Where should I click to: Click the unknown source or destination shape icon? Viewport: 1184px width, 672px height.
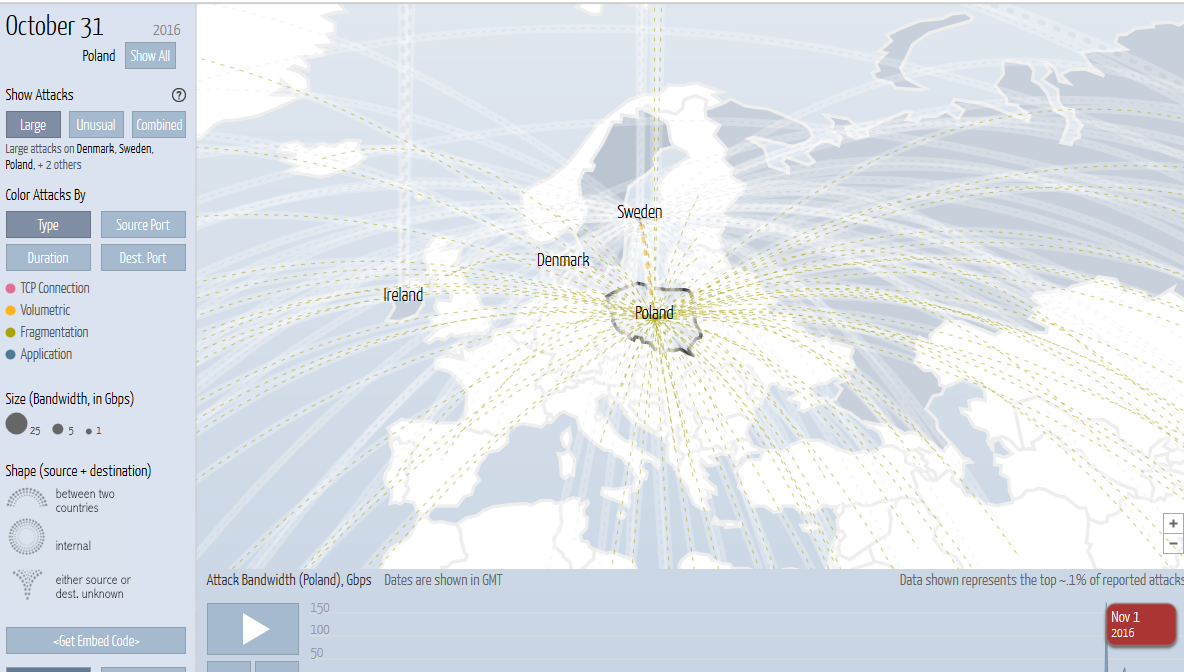(27, 584)
